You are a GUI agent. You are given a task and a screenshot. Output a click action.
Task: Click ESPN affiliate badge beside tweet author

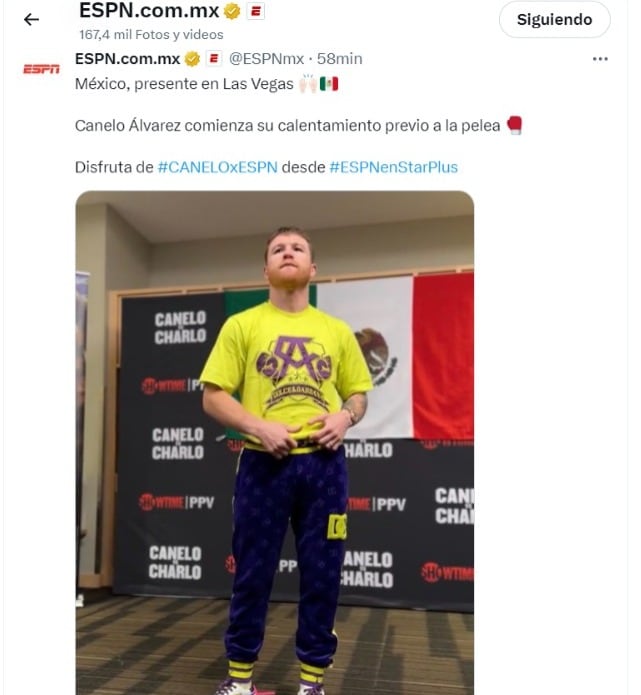214,59
